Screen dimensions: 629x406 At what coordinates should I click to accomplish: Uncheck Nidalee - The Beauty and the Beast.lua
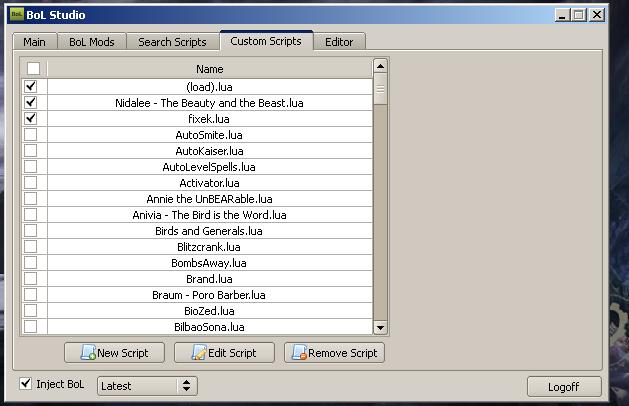[30, 102]
